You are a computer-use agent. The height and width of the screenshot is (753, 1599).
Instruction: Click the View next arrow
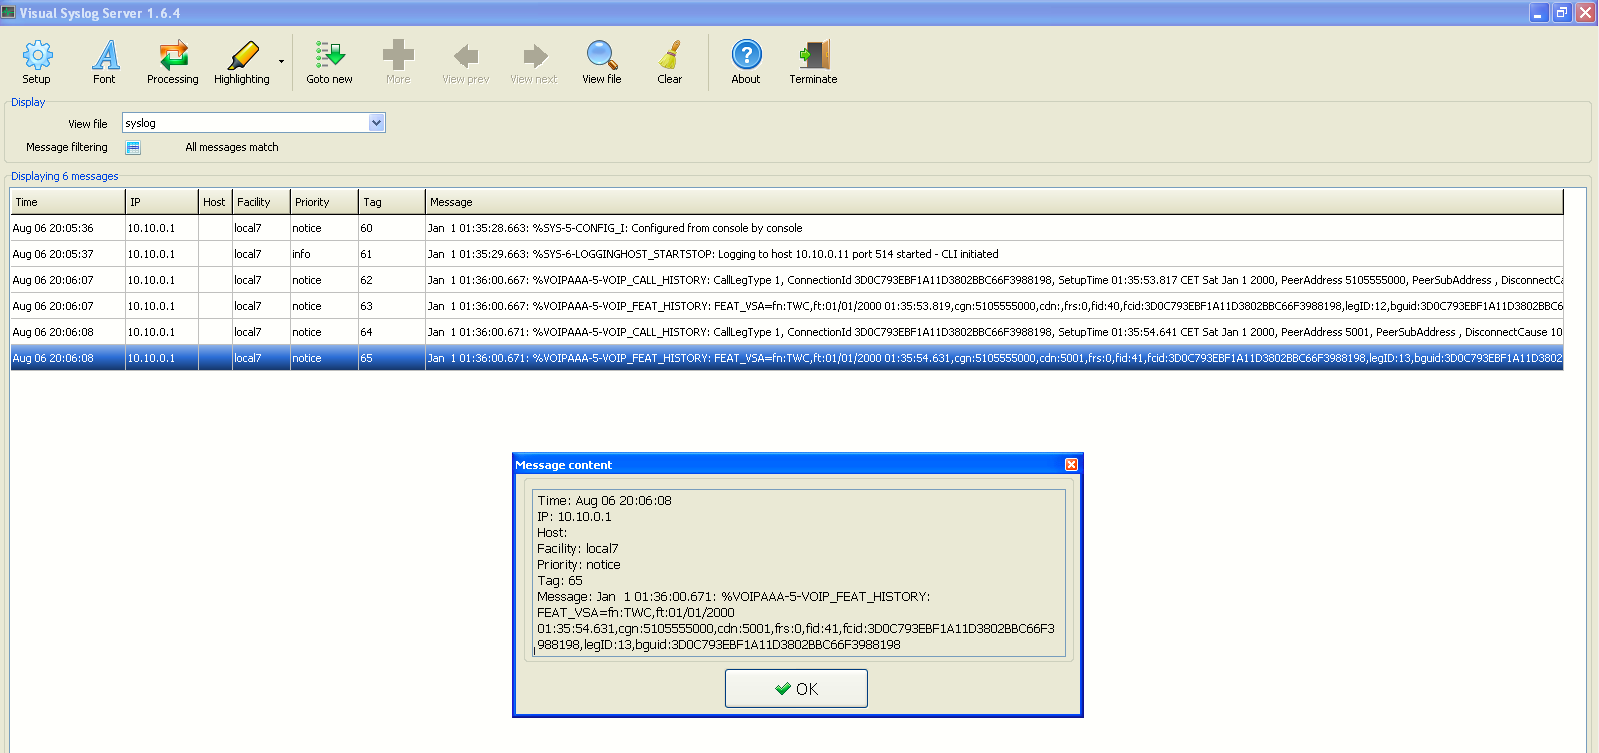tap(534, 63)
